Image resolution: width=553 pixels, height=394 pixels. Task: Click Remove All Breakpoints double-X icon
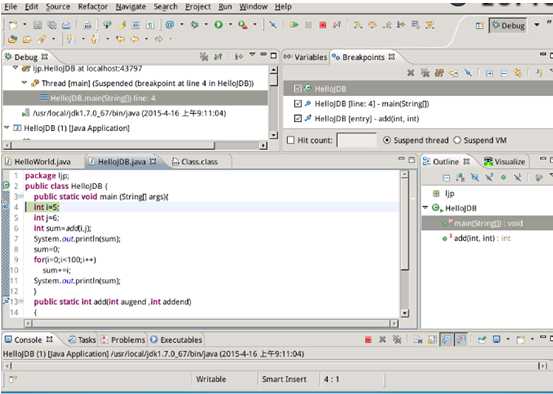tap(425, 73)
